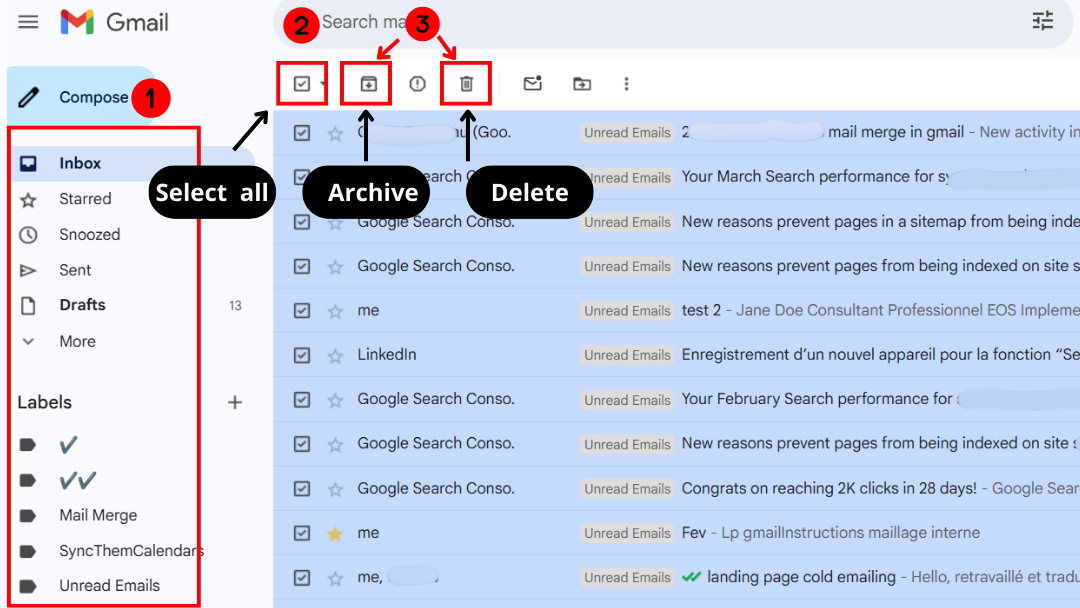
Task: Uncheck the 'Fev' email checkbox
Action: click(x=302, y=533)
